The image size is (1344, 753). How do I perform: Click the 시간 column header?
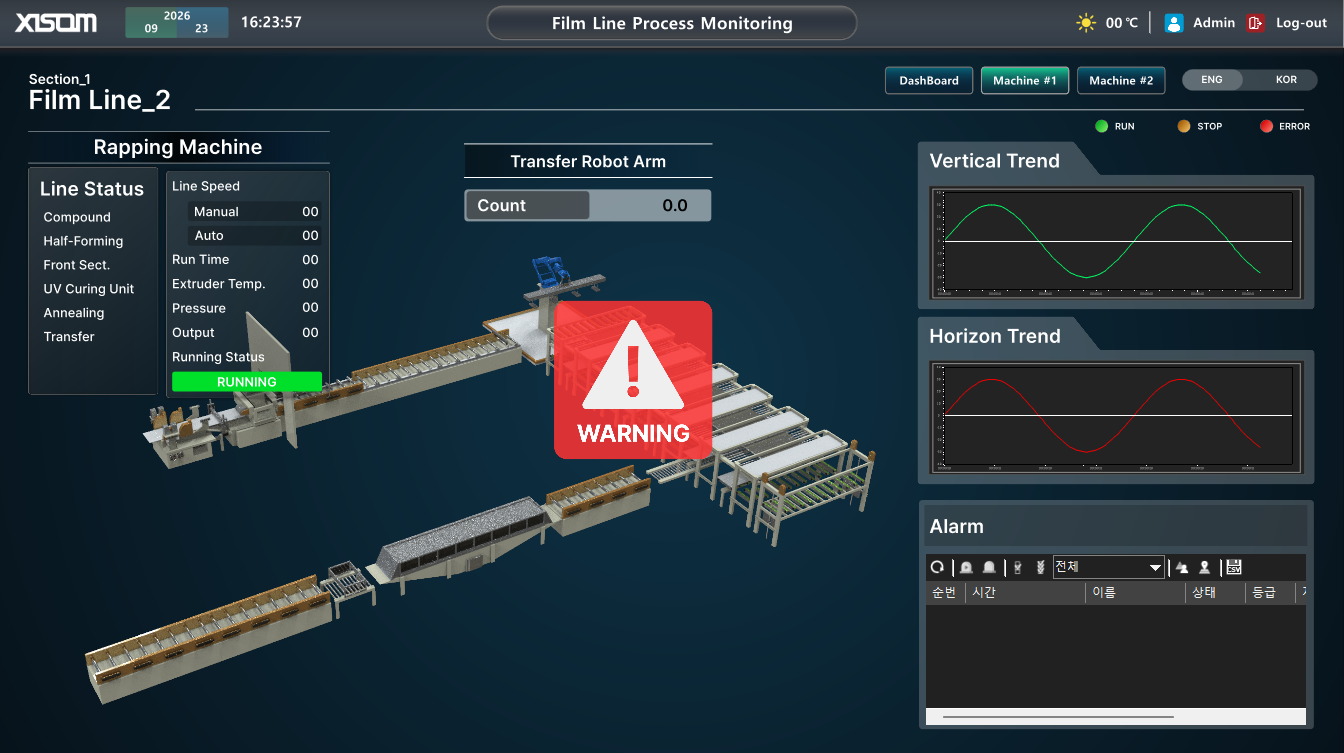[x=1025, y=592]
